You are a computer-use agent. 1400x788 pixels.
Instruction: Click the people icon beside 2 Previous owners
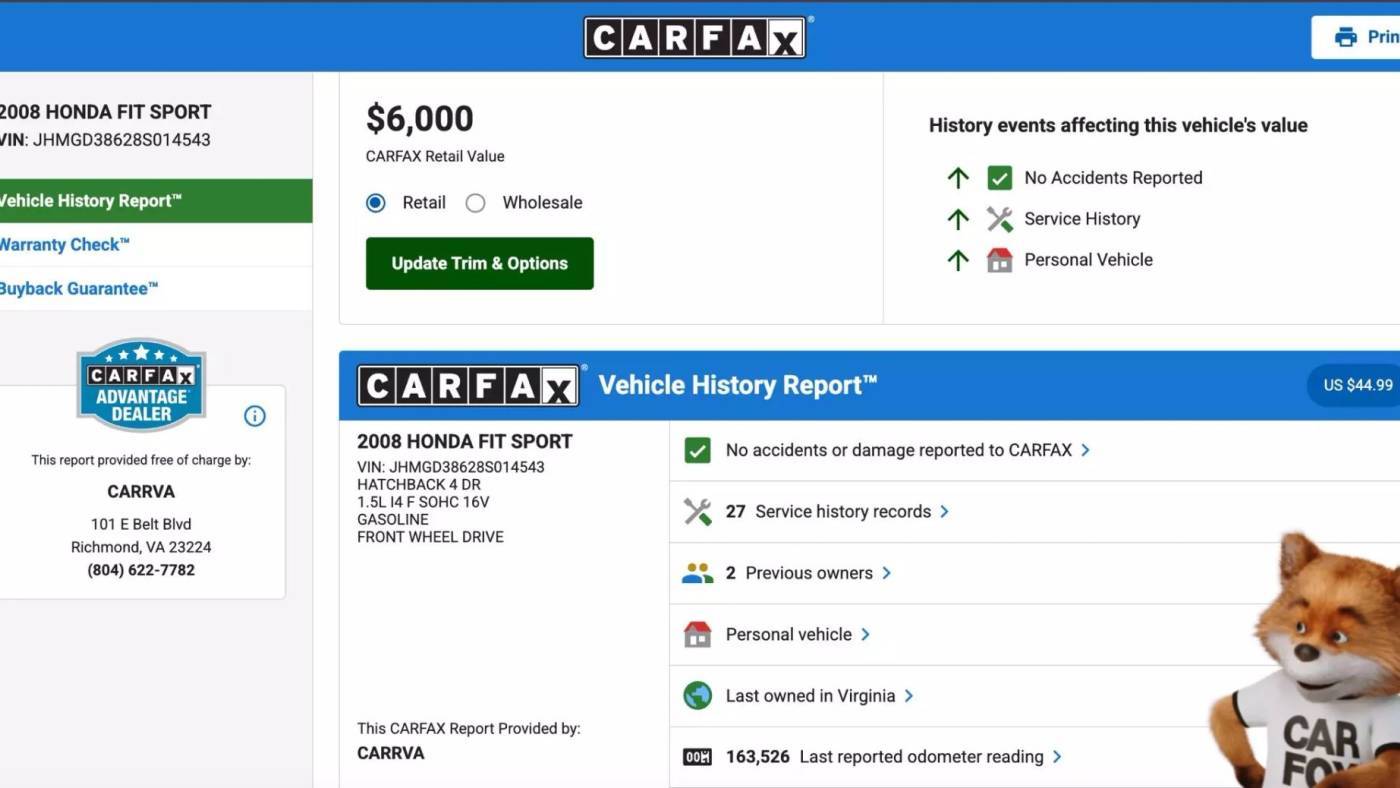click(x=697, y=573)
